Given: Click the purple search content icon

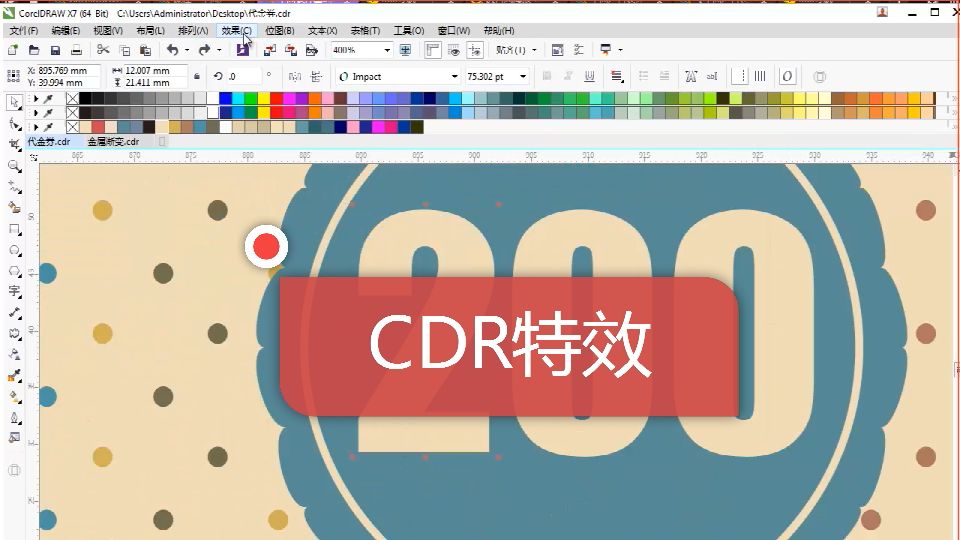Looking at the screenshot, I should [x=242, y=50].
